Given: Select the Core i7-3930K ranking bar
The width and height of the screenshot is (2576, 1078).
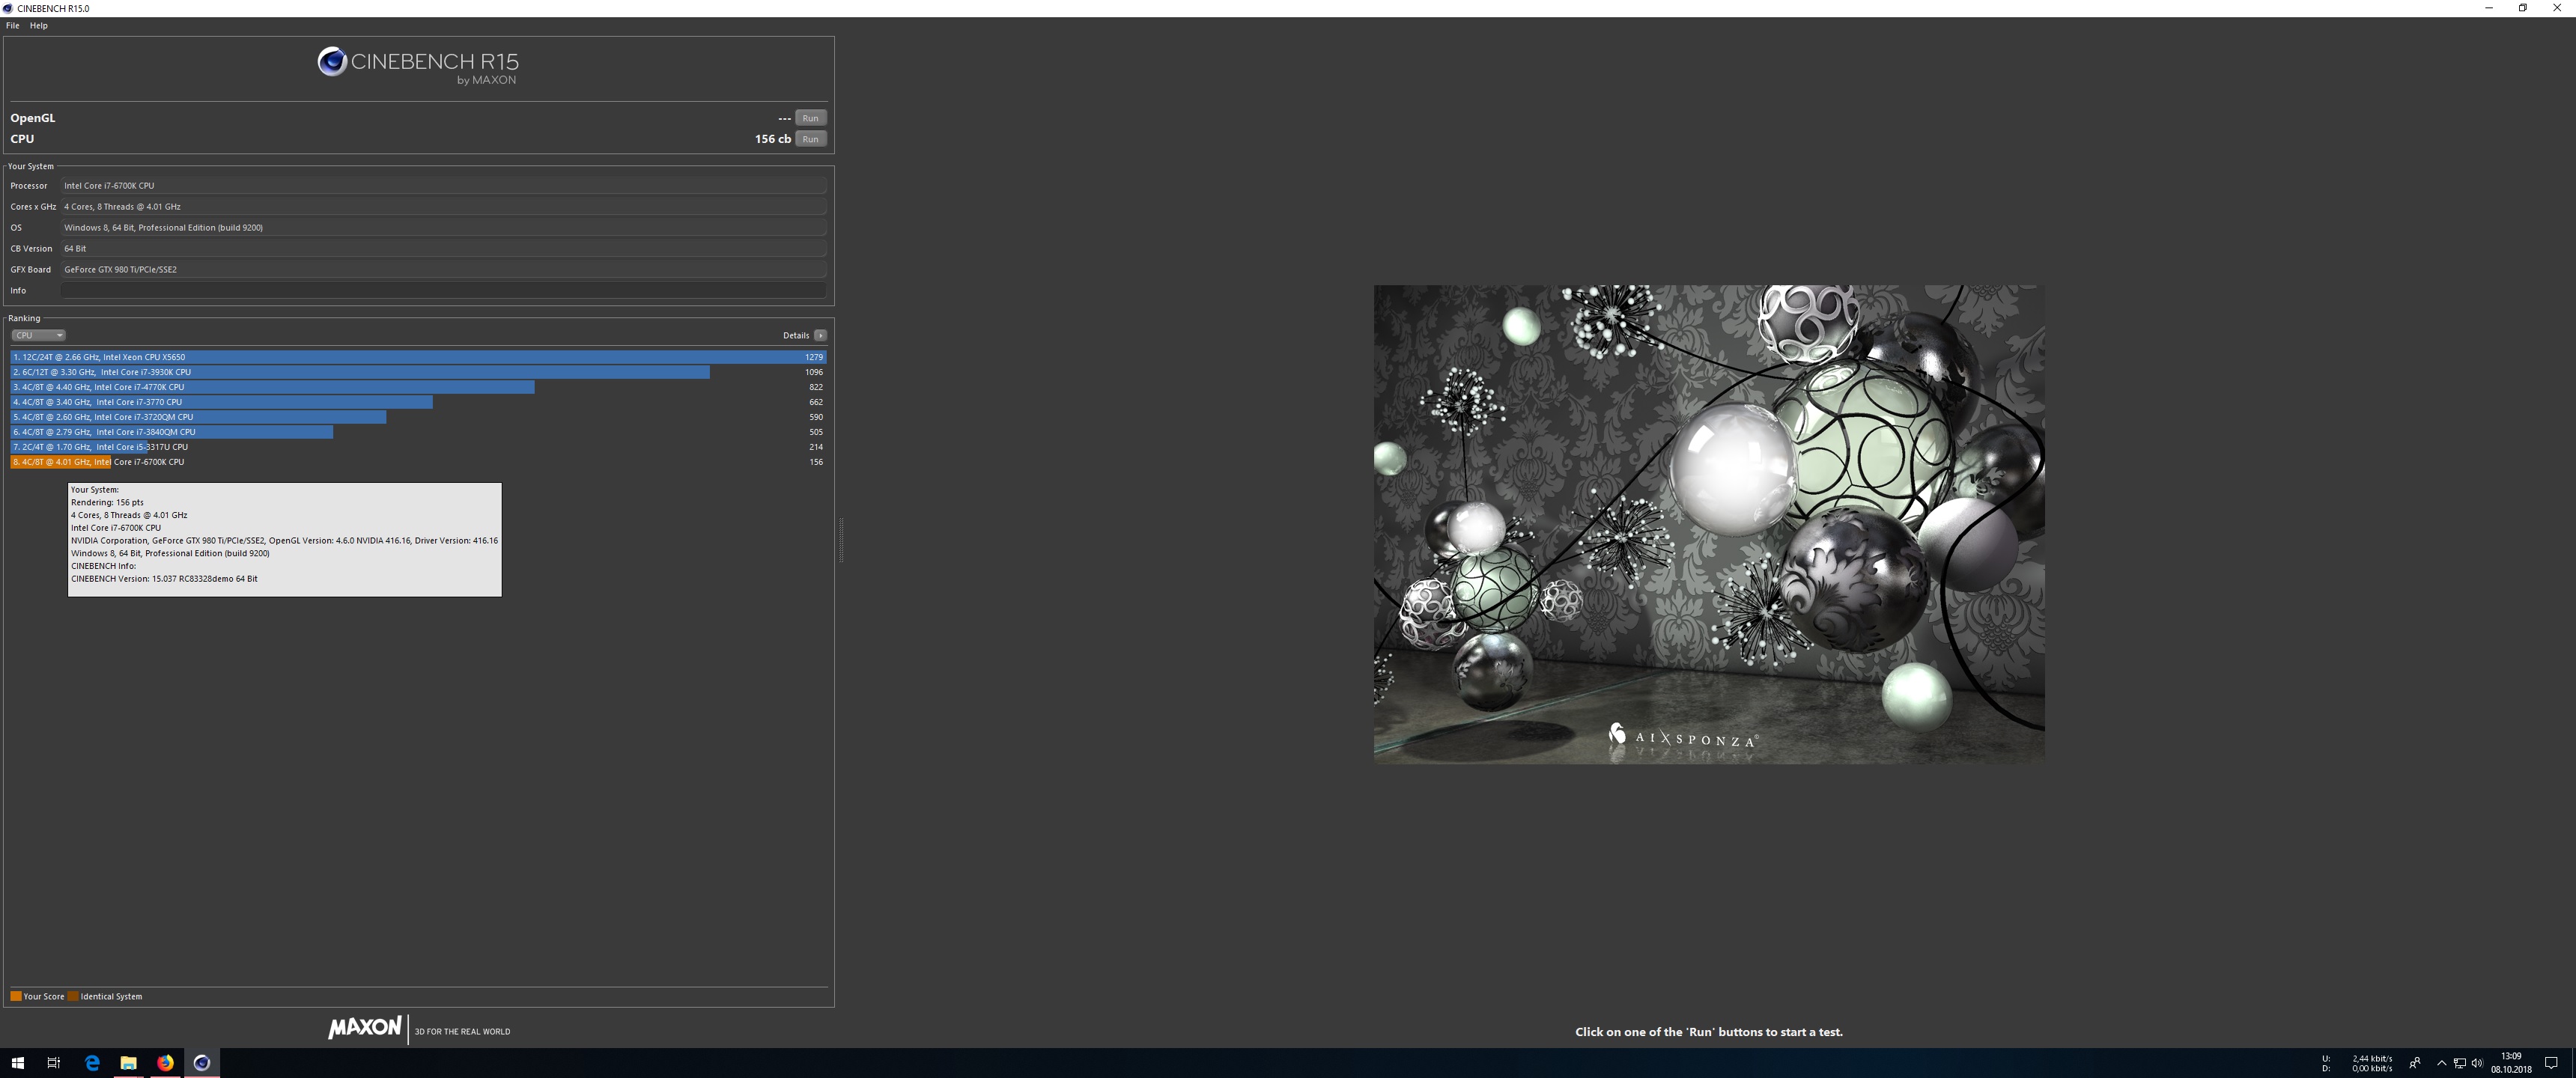Looking at the screenshot, I should [x=360, y=372].
